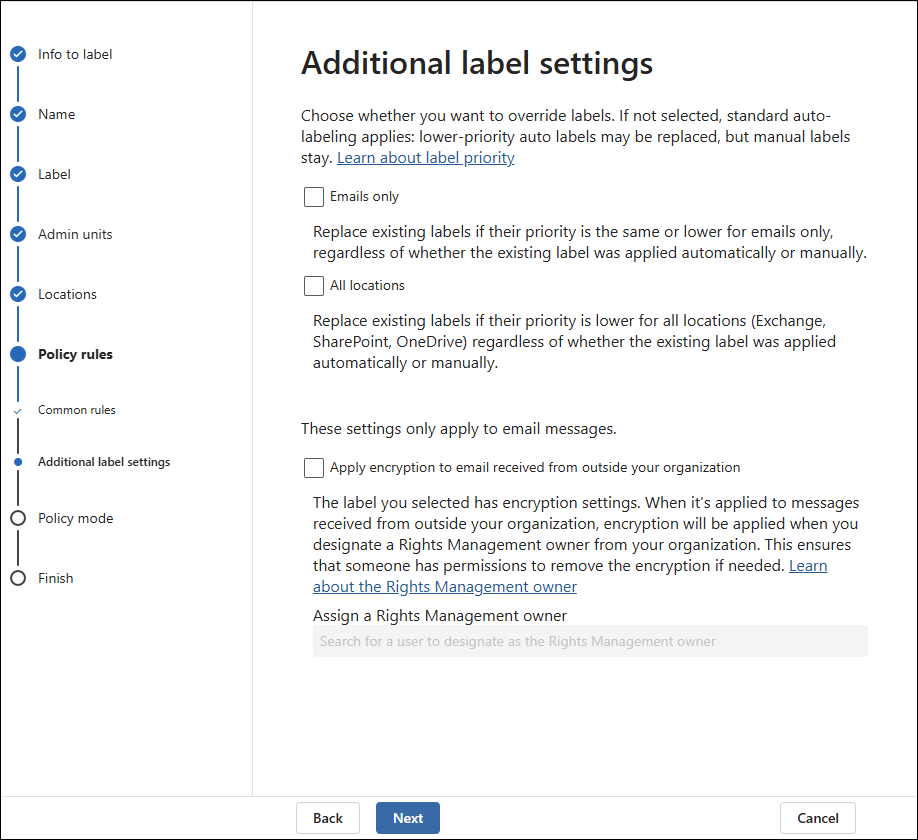Click the Admin units checkmark icon
Viewport: 918px width, 840px height.
tap(18, 234)
